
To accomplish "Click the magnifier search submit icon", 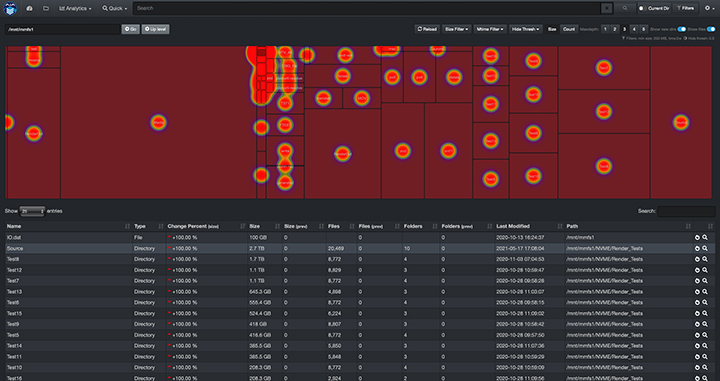I will point(625,8).
